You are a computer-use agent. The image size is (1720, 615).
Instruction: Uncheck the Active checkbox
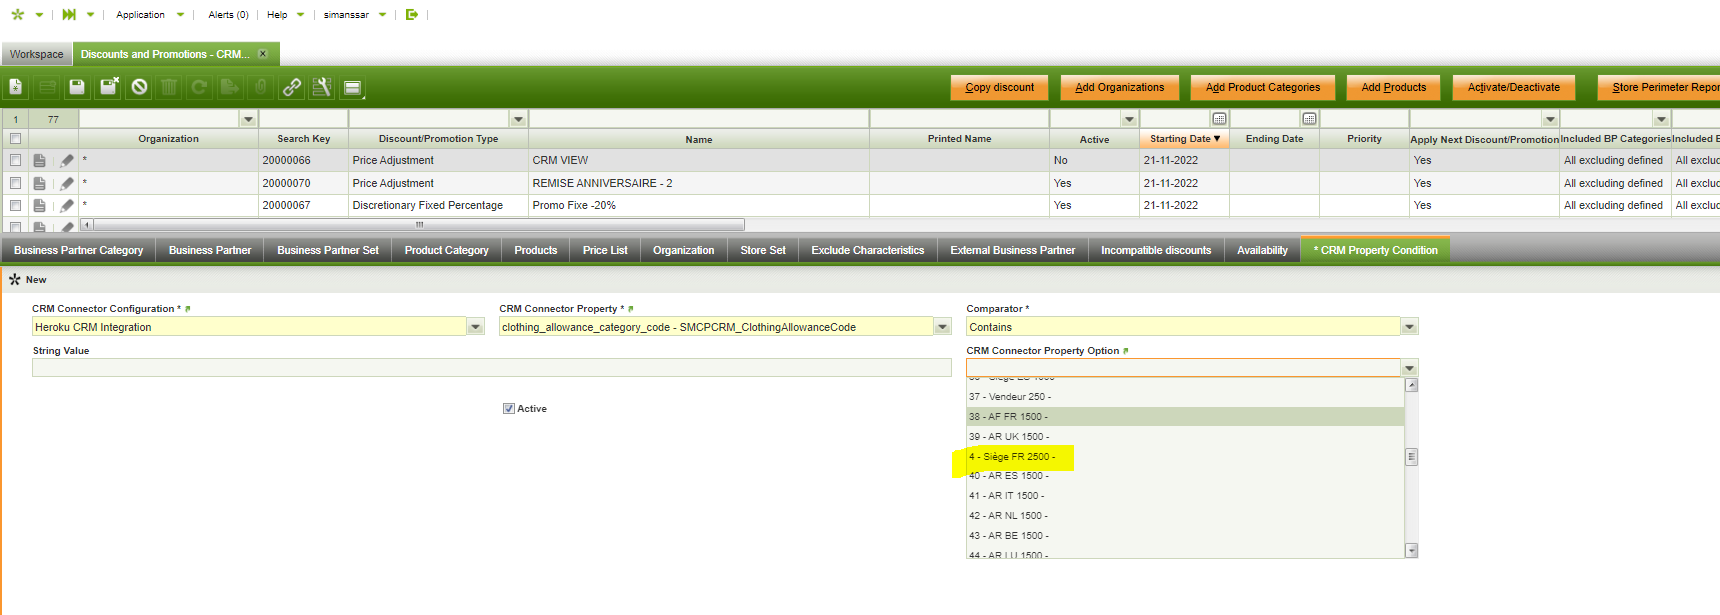509,408
